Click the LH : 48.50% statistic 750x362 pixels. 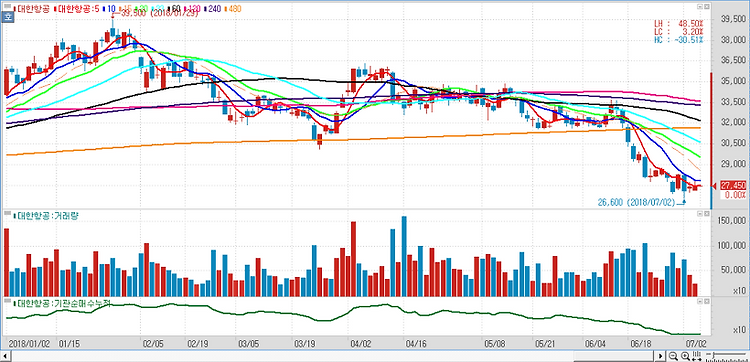(679, 23)
